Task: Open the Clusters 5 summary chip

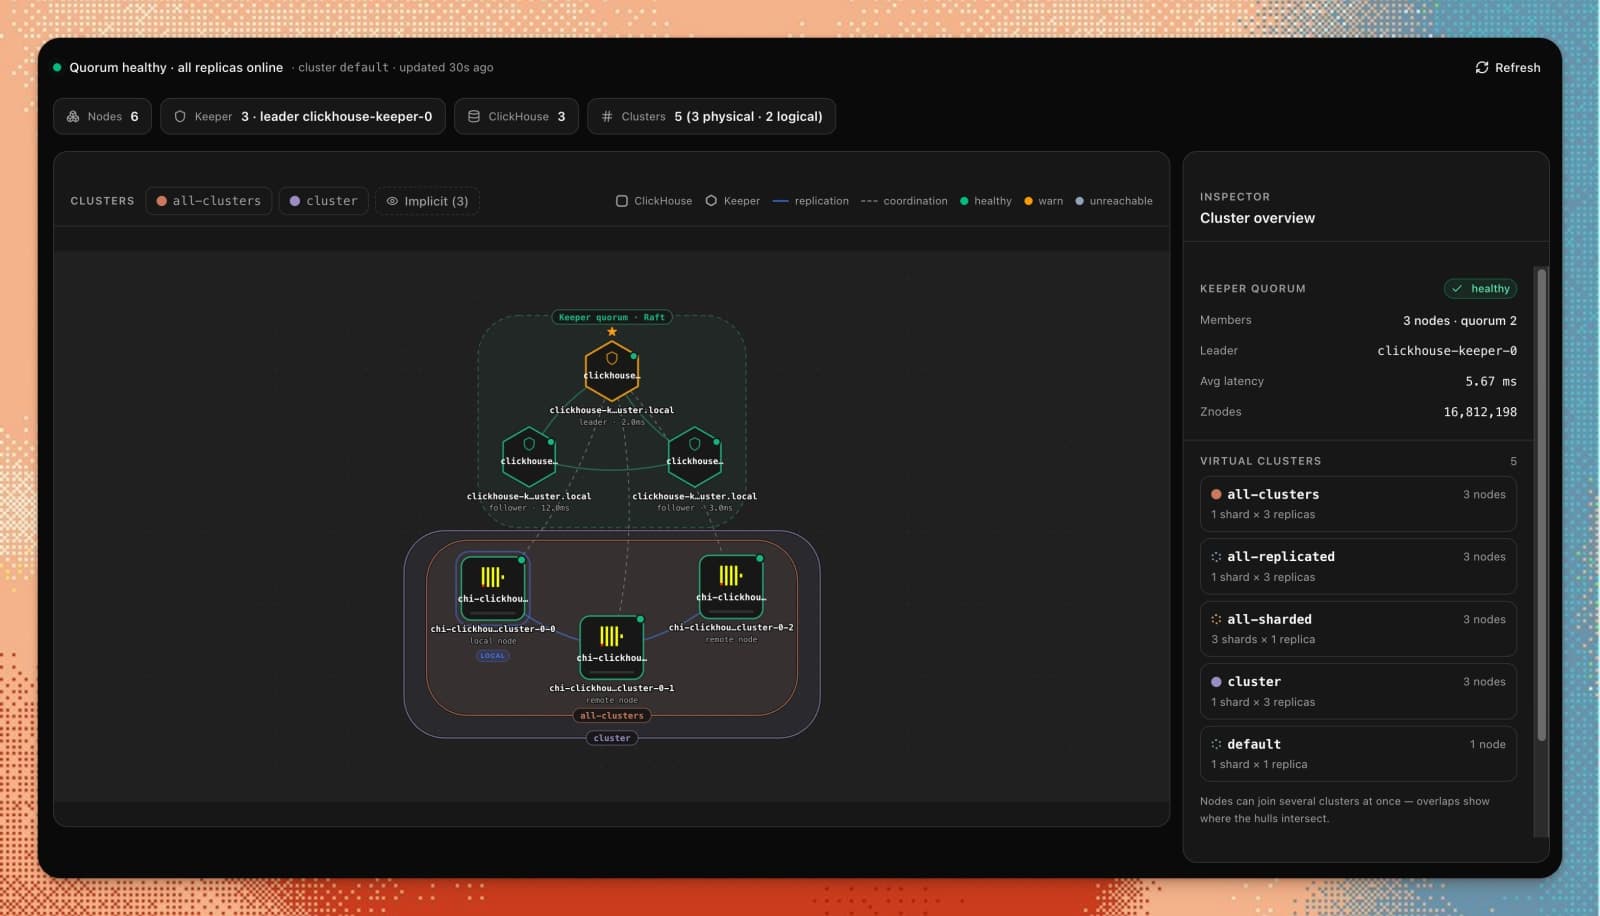Action: tap(711, 116)
